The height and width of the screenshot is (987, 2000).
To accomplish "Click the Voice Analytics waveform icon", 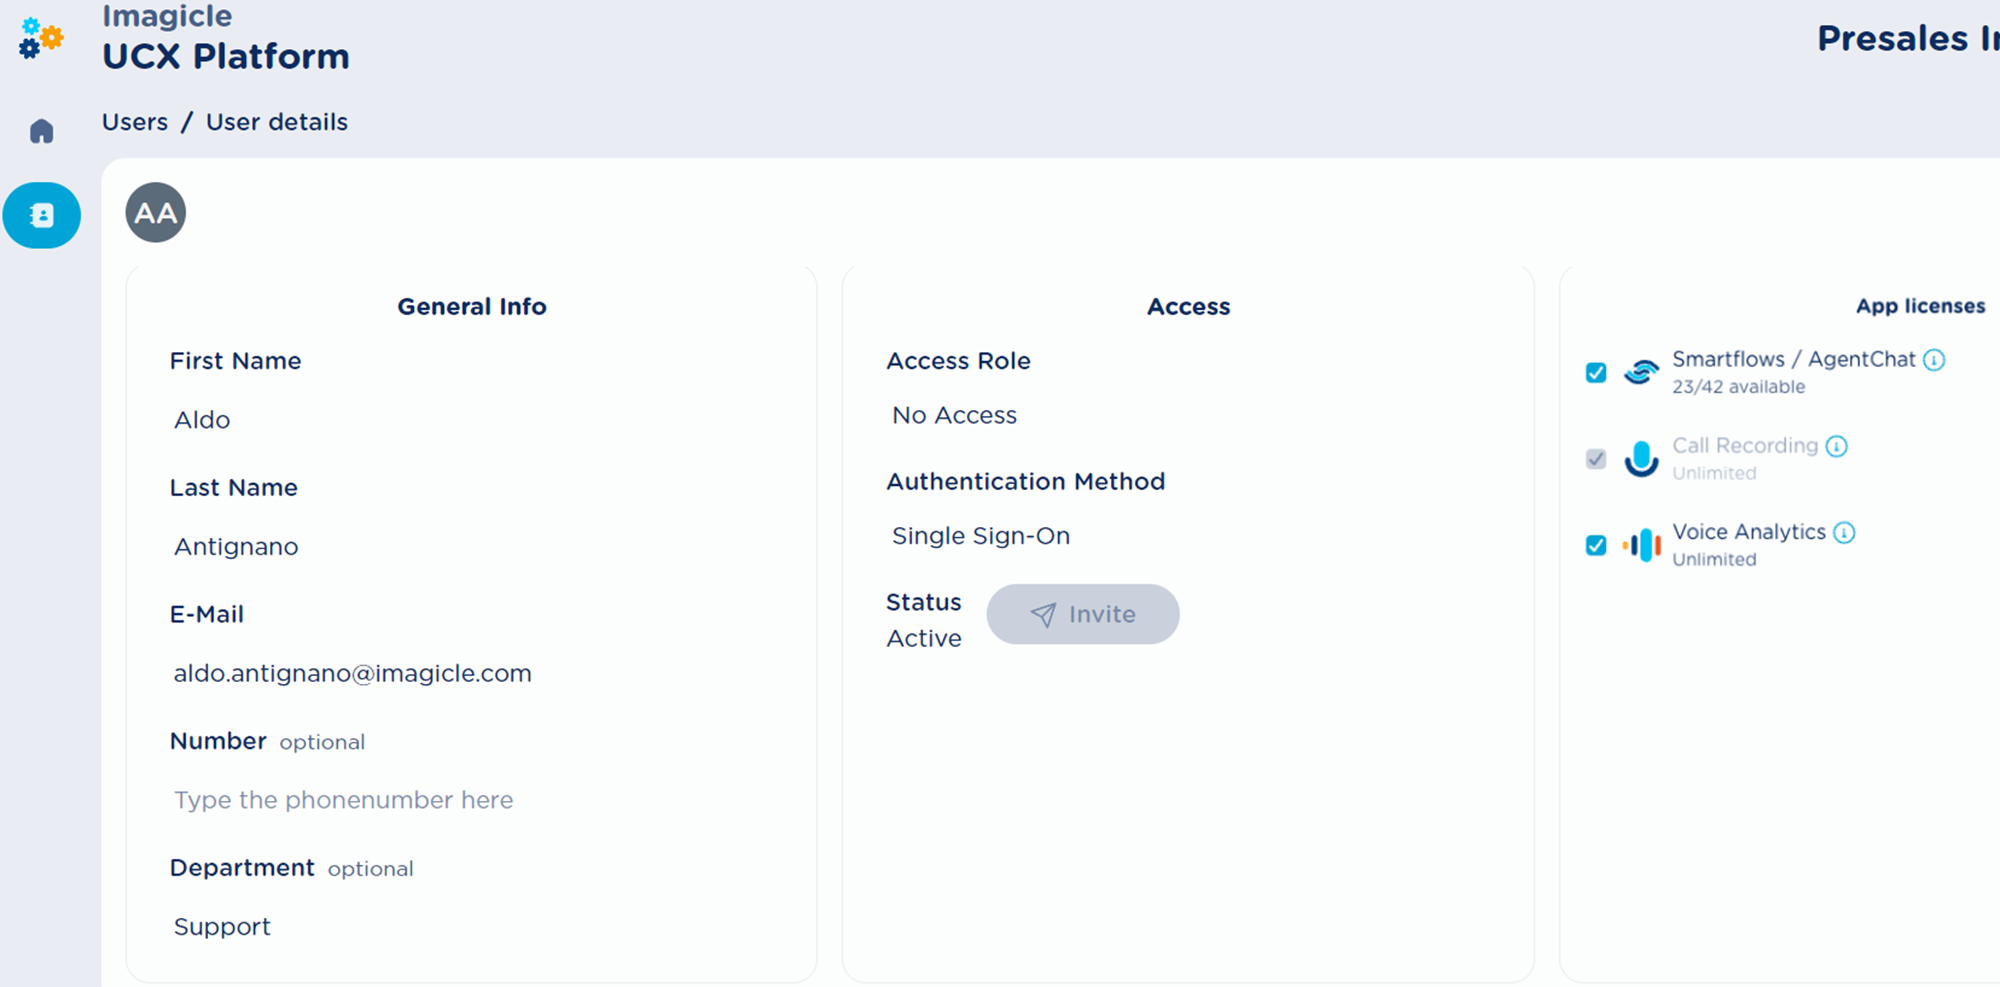I will 1641,545.
